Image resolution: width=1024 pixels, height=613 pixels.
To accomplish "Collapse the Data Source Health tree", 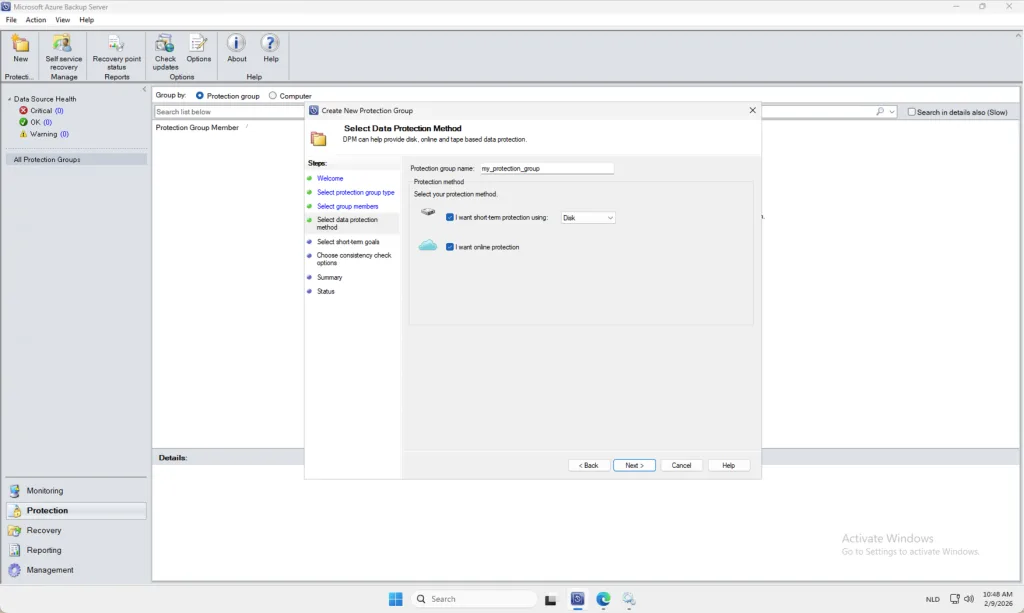I will point(9,99).
